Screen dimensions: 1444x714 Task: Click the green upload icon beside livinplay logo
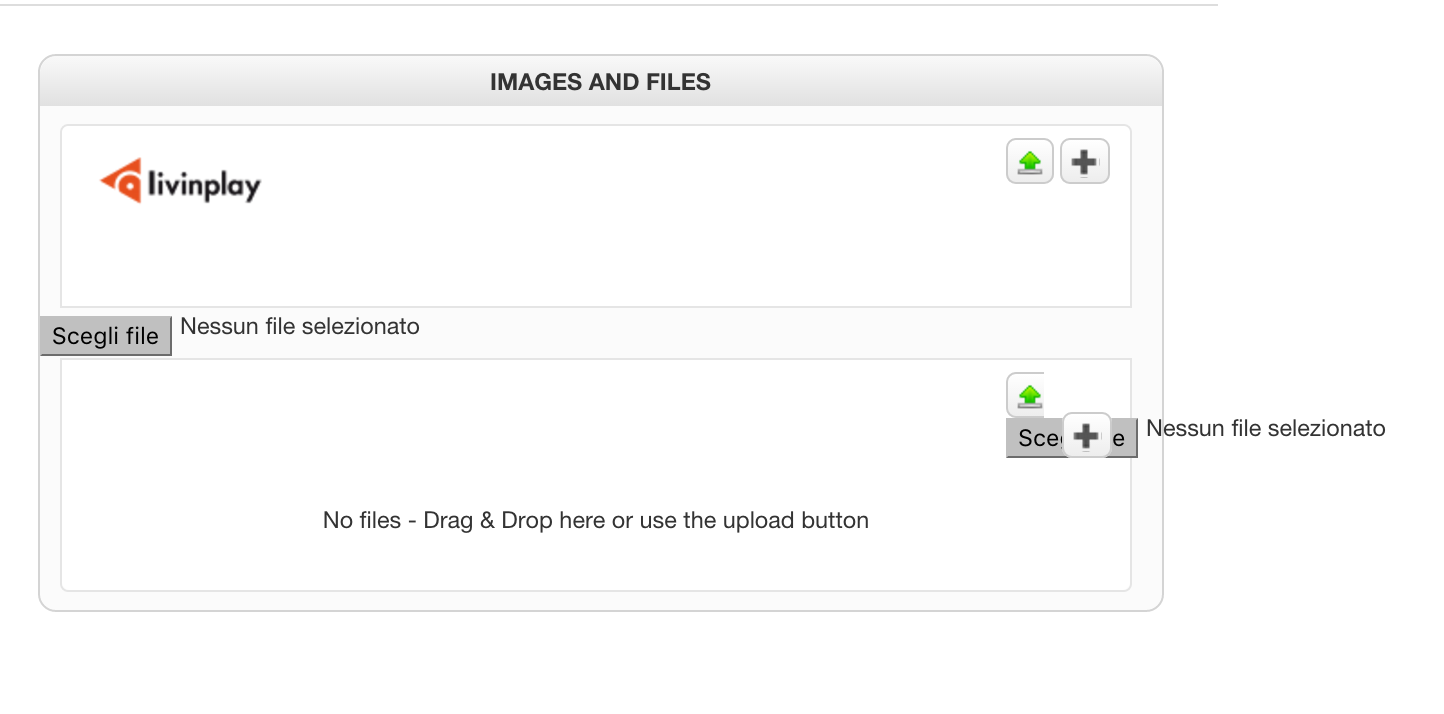click(1029, 162)
